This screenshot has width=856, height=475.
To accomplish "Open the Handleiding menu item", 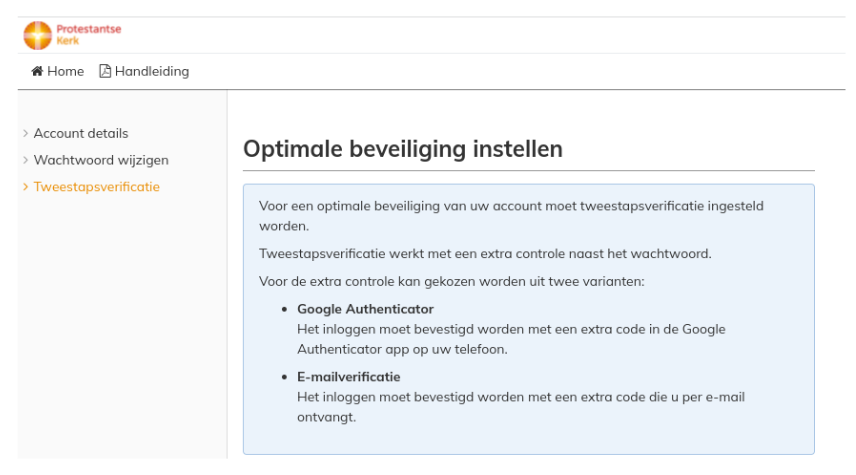I will click(144, 71).
